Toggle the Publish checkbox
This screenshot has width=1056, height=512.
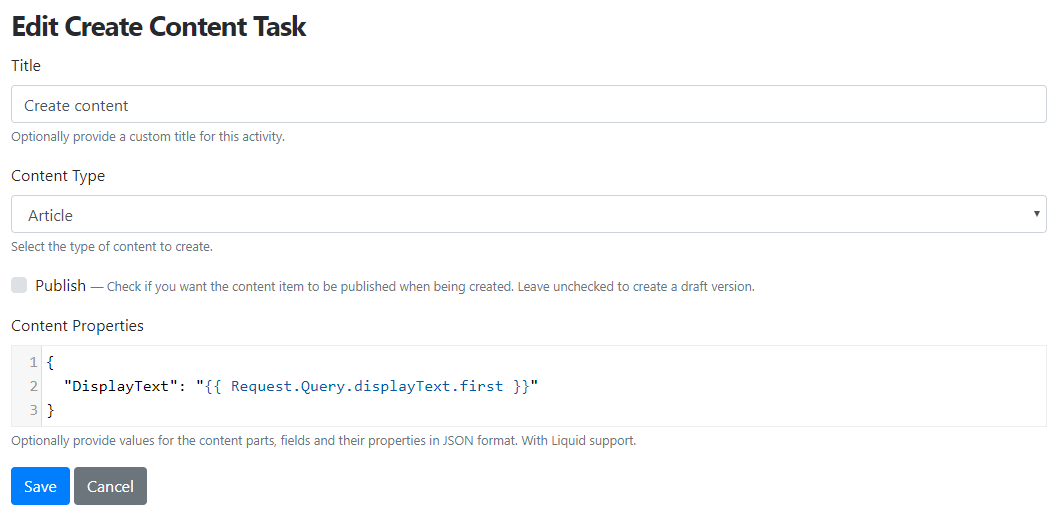[x=19, y=285]
